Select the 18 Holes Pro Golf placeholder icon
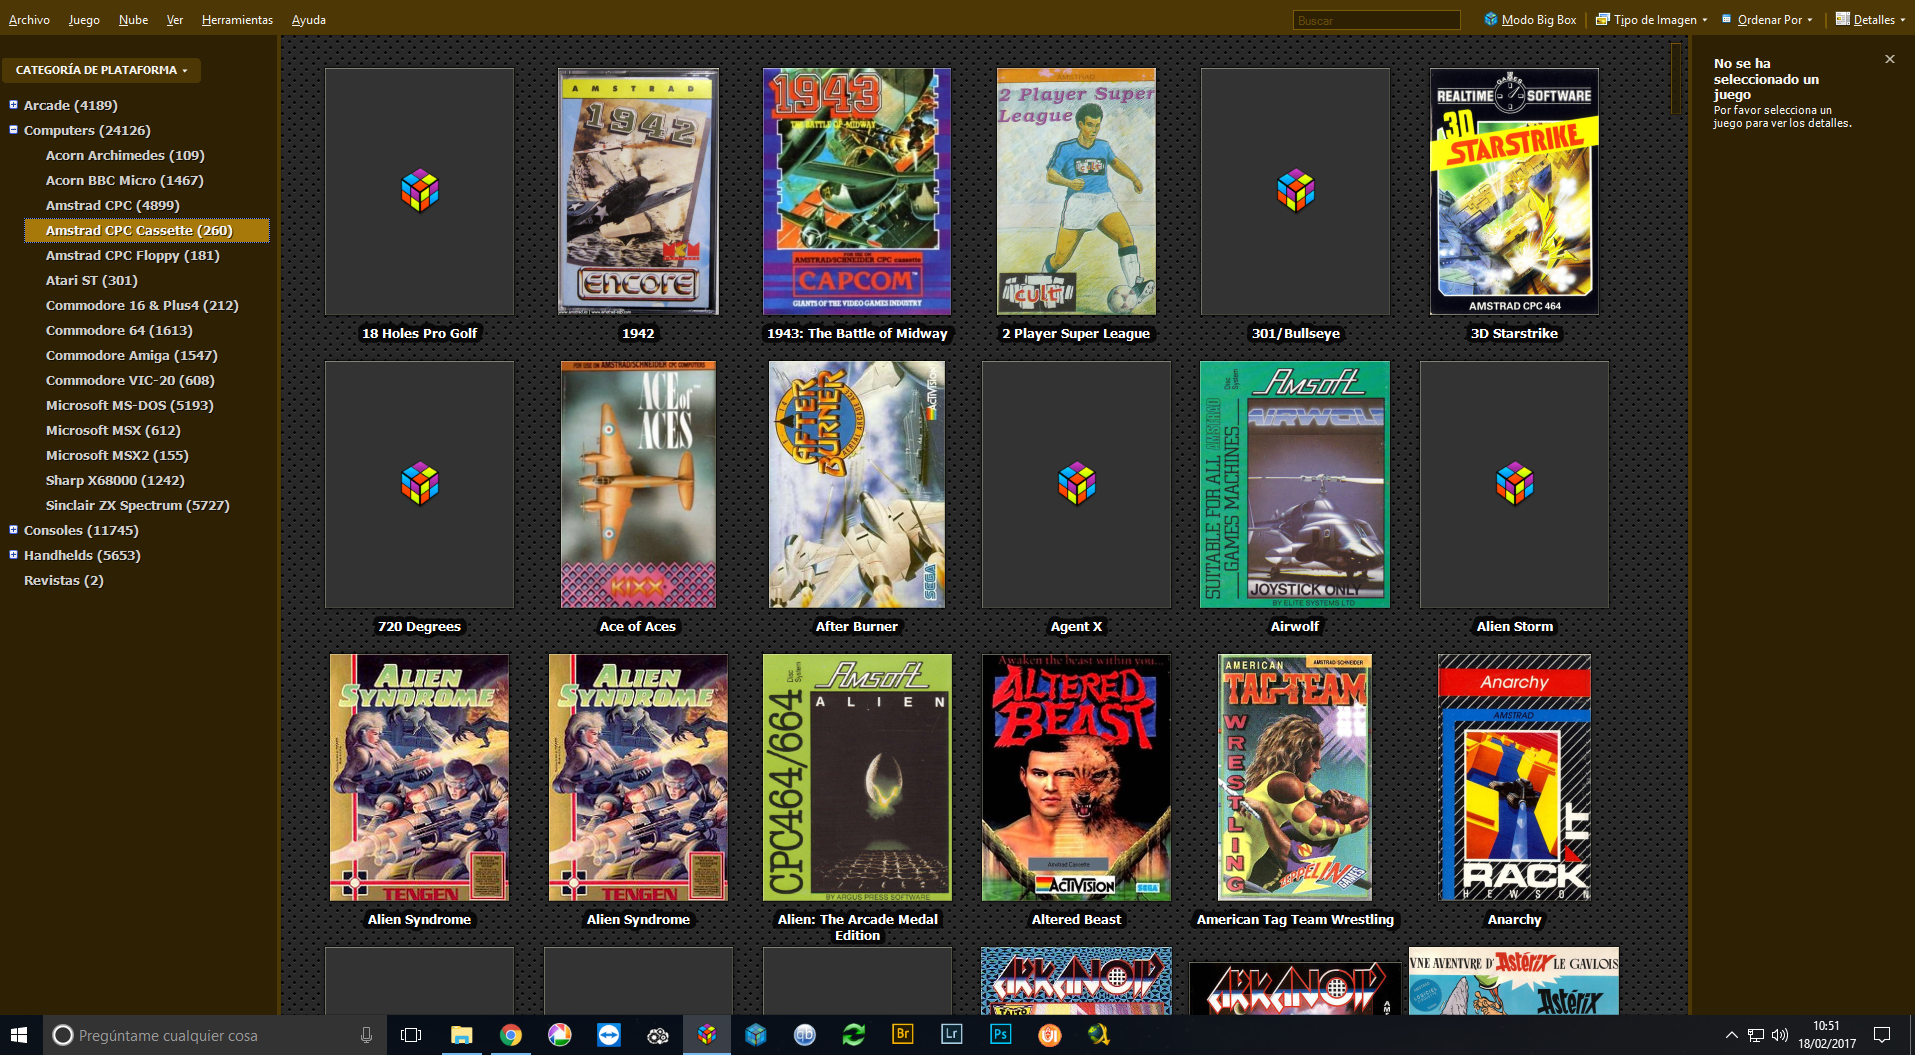This screenshot has height=1055, width=1915. tap(419, 191)
